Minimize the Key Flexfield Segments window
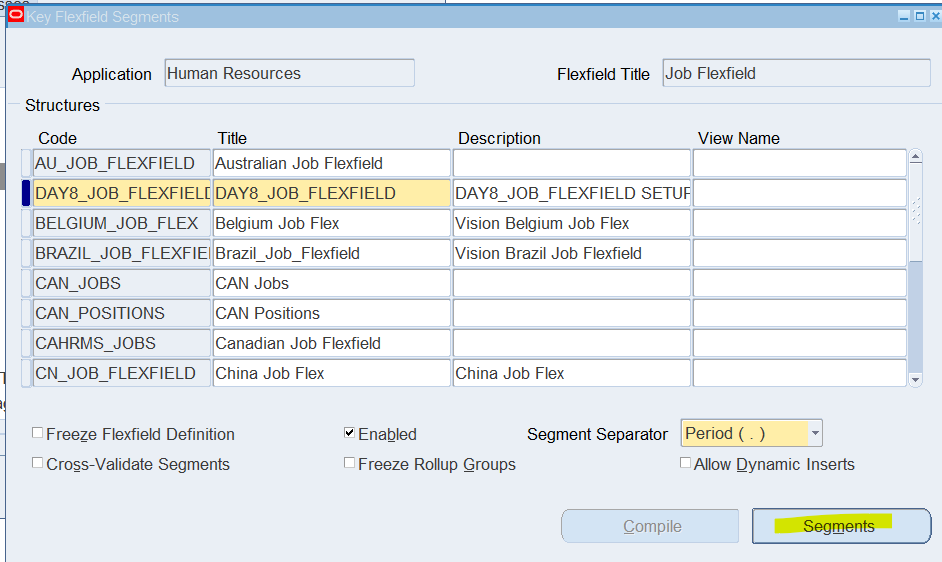Image resolution: width=942 pixels, height=562 pixels. pyautogui.click(x=904, y=16)
